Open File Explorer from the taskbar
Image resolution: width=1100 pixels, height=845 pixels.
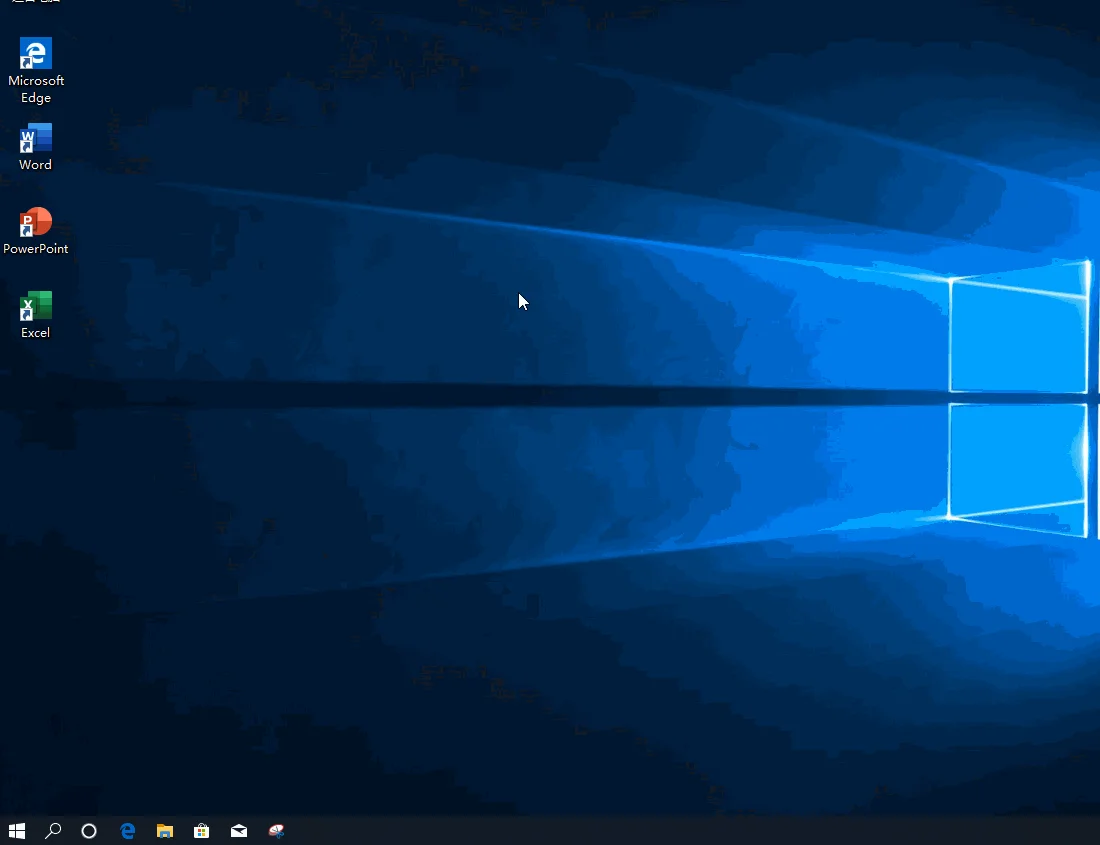click(x=165, y=830)
